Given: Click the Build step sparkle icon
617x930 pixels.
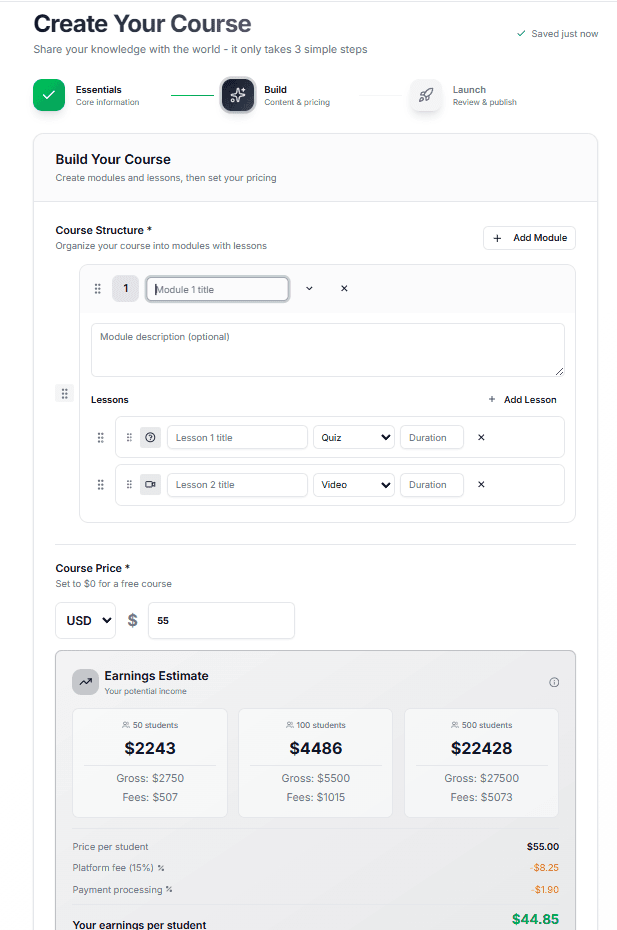Looking at the screenshot, I should 237,95.
